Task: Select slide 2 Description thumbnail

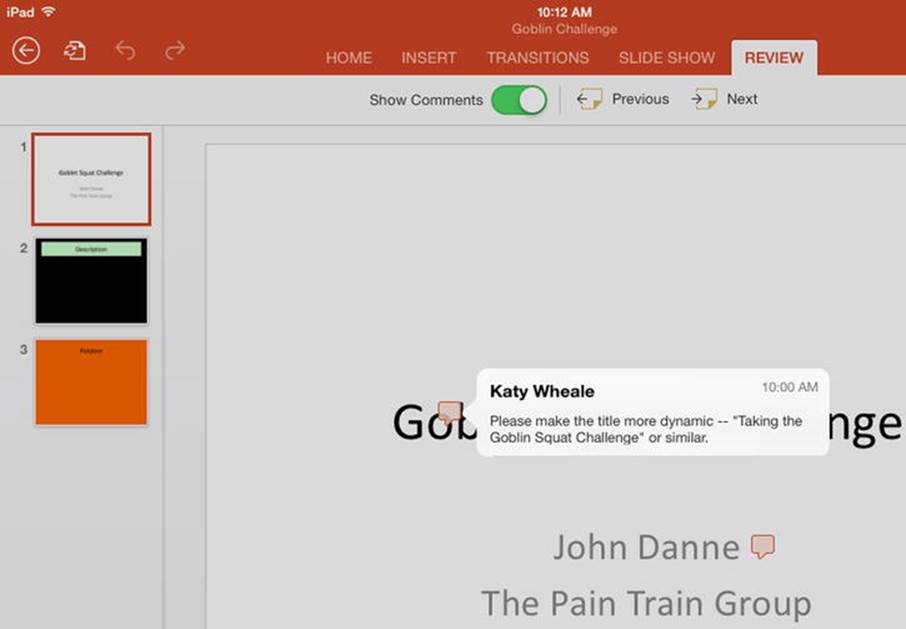Action: (91, 281)
